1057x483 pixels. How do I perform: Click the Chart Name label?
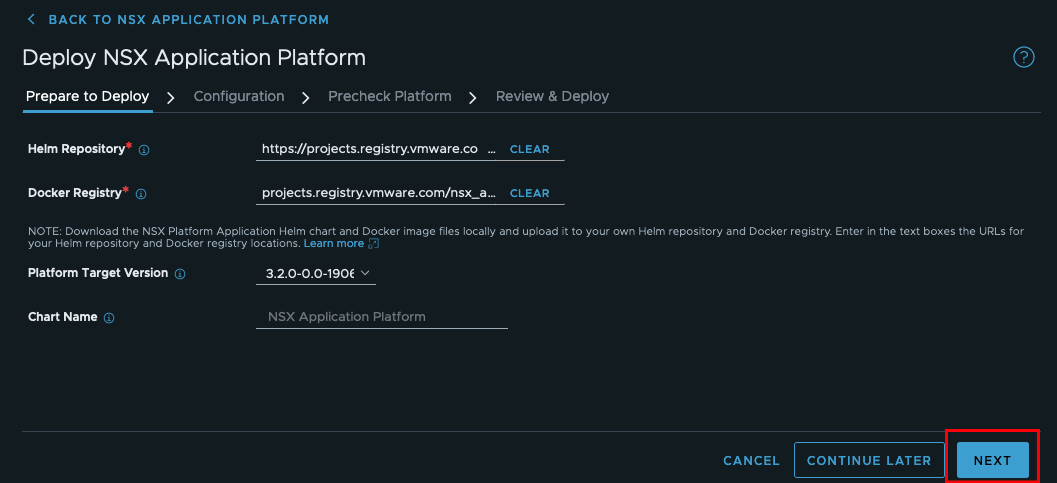click(63, 317)
